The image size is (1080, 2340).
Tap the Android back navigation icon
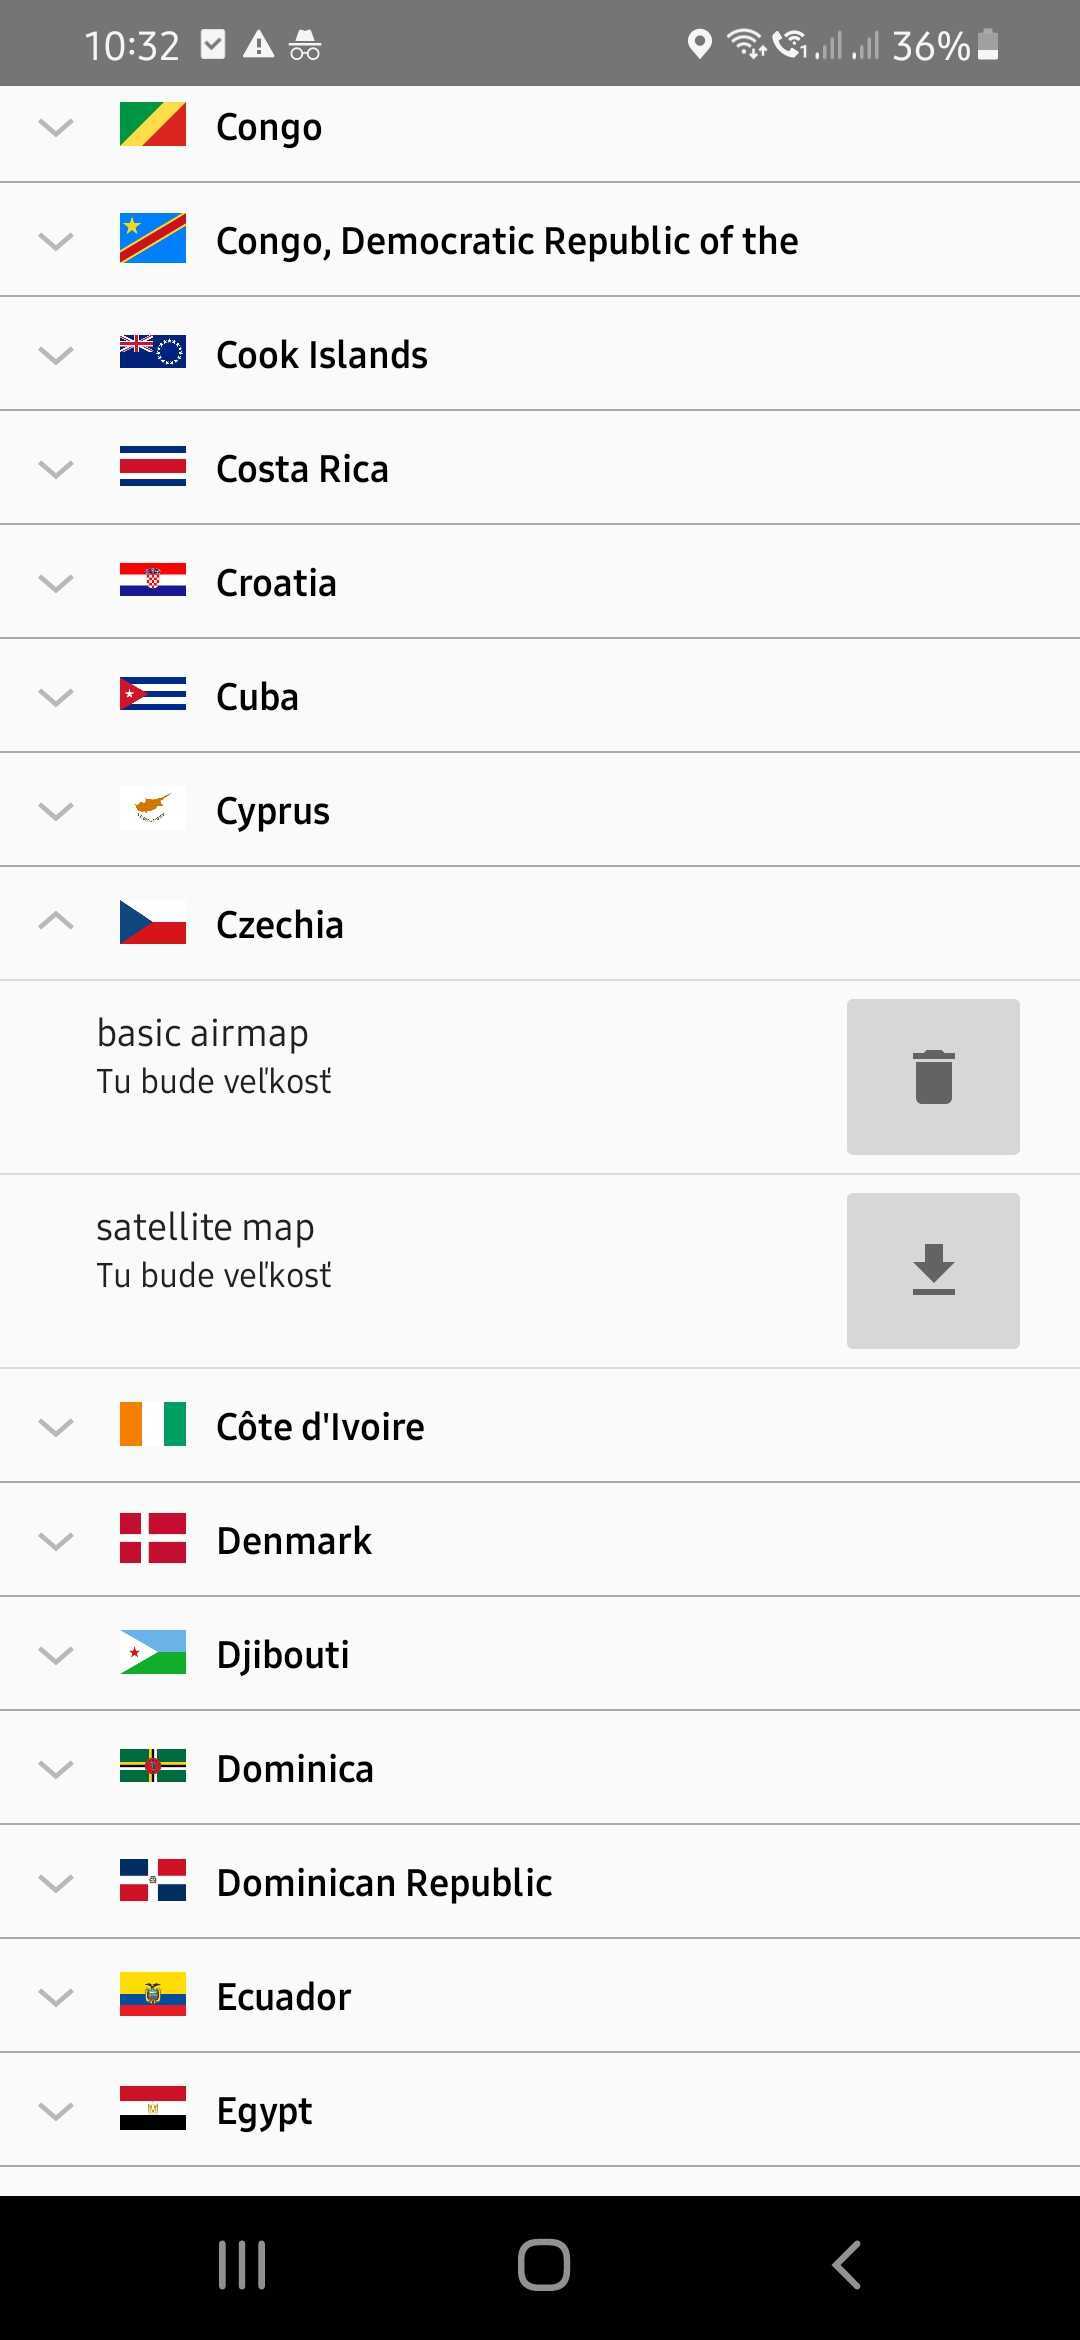[x=846, y=2265]
